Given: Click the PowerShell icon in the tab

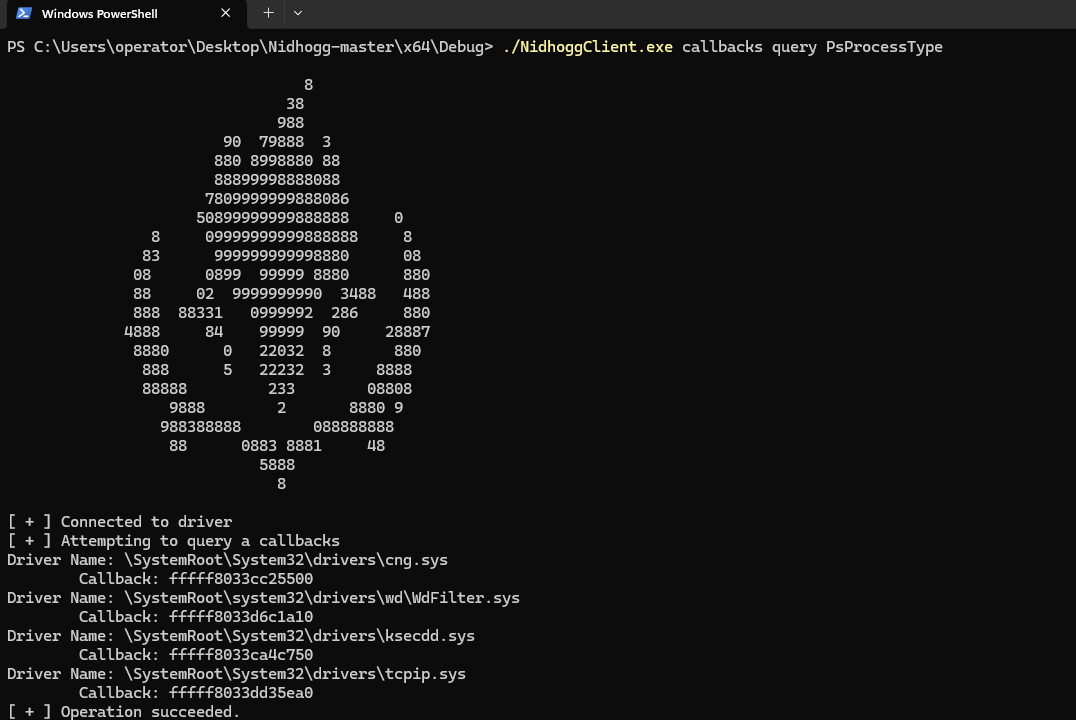Looking at the screenshot, I should pyautogui.click(x=23, y=13).
